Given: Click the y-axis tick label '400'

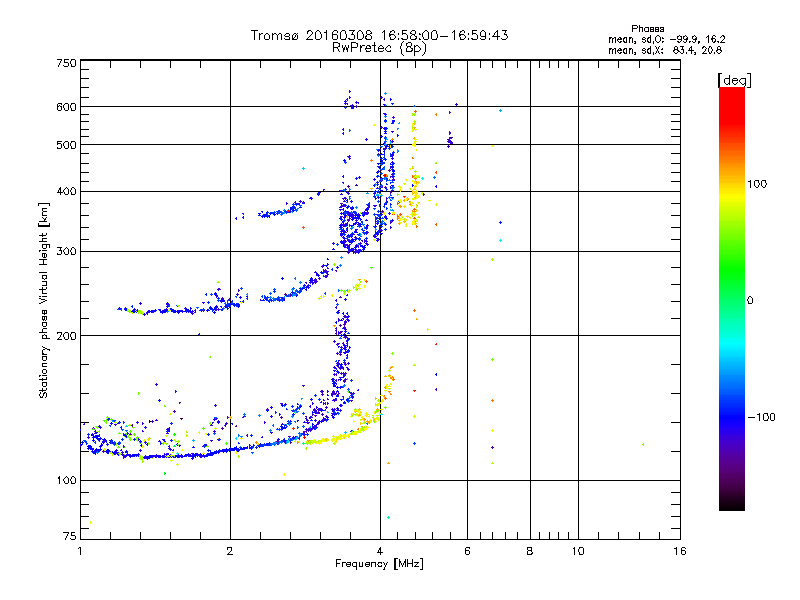Looking at the screenshot, I should coord(66,192).
